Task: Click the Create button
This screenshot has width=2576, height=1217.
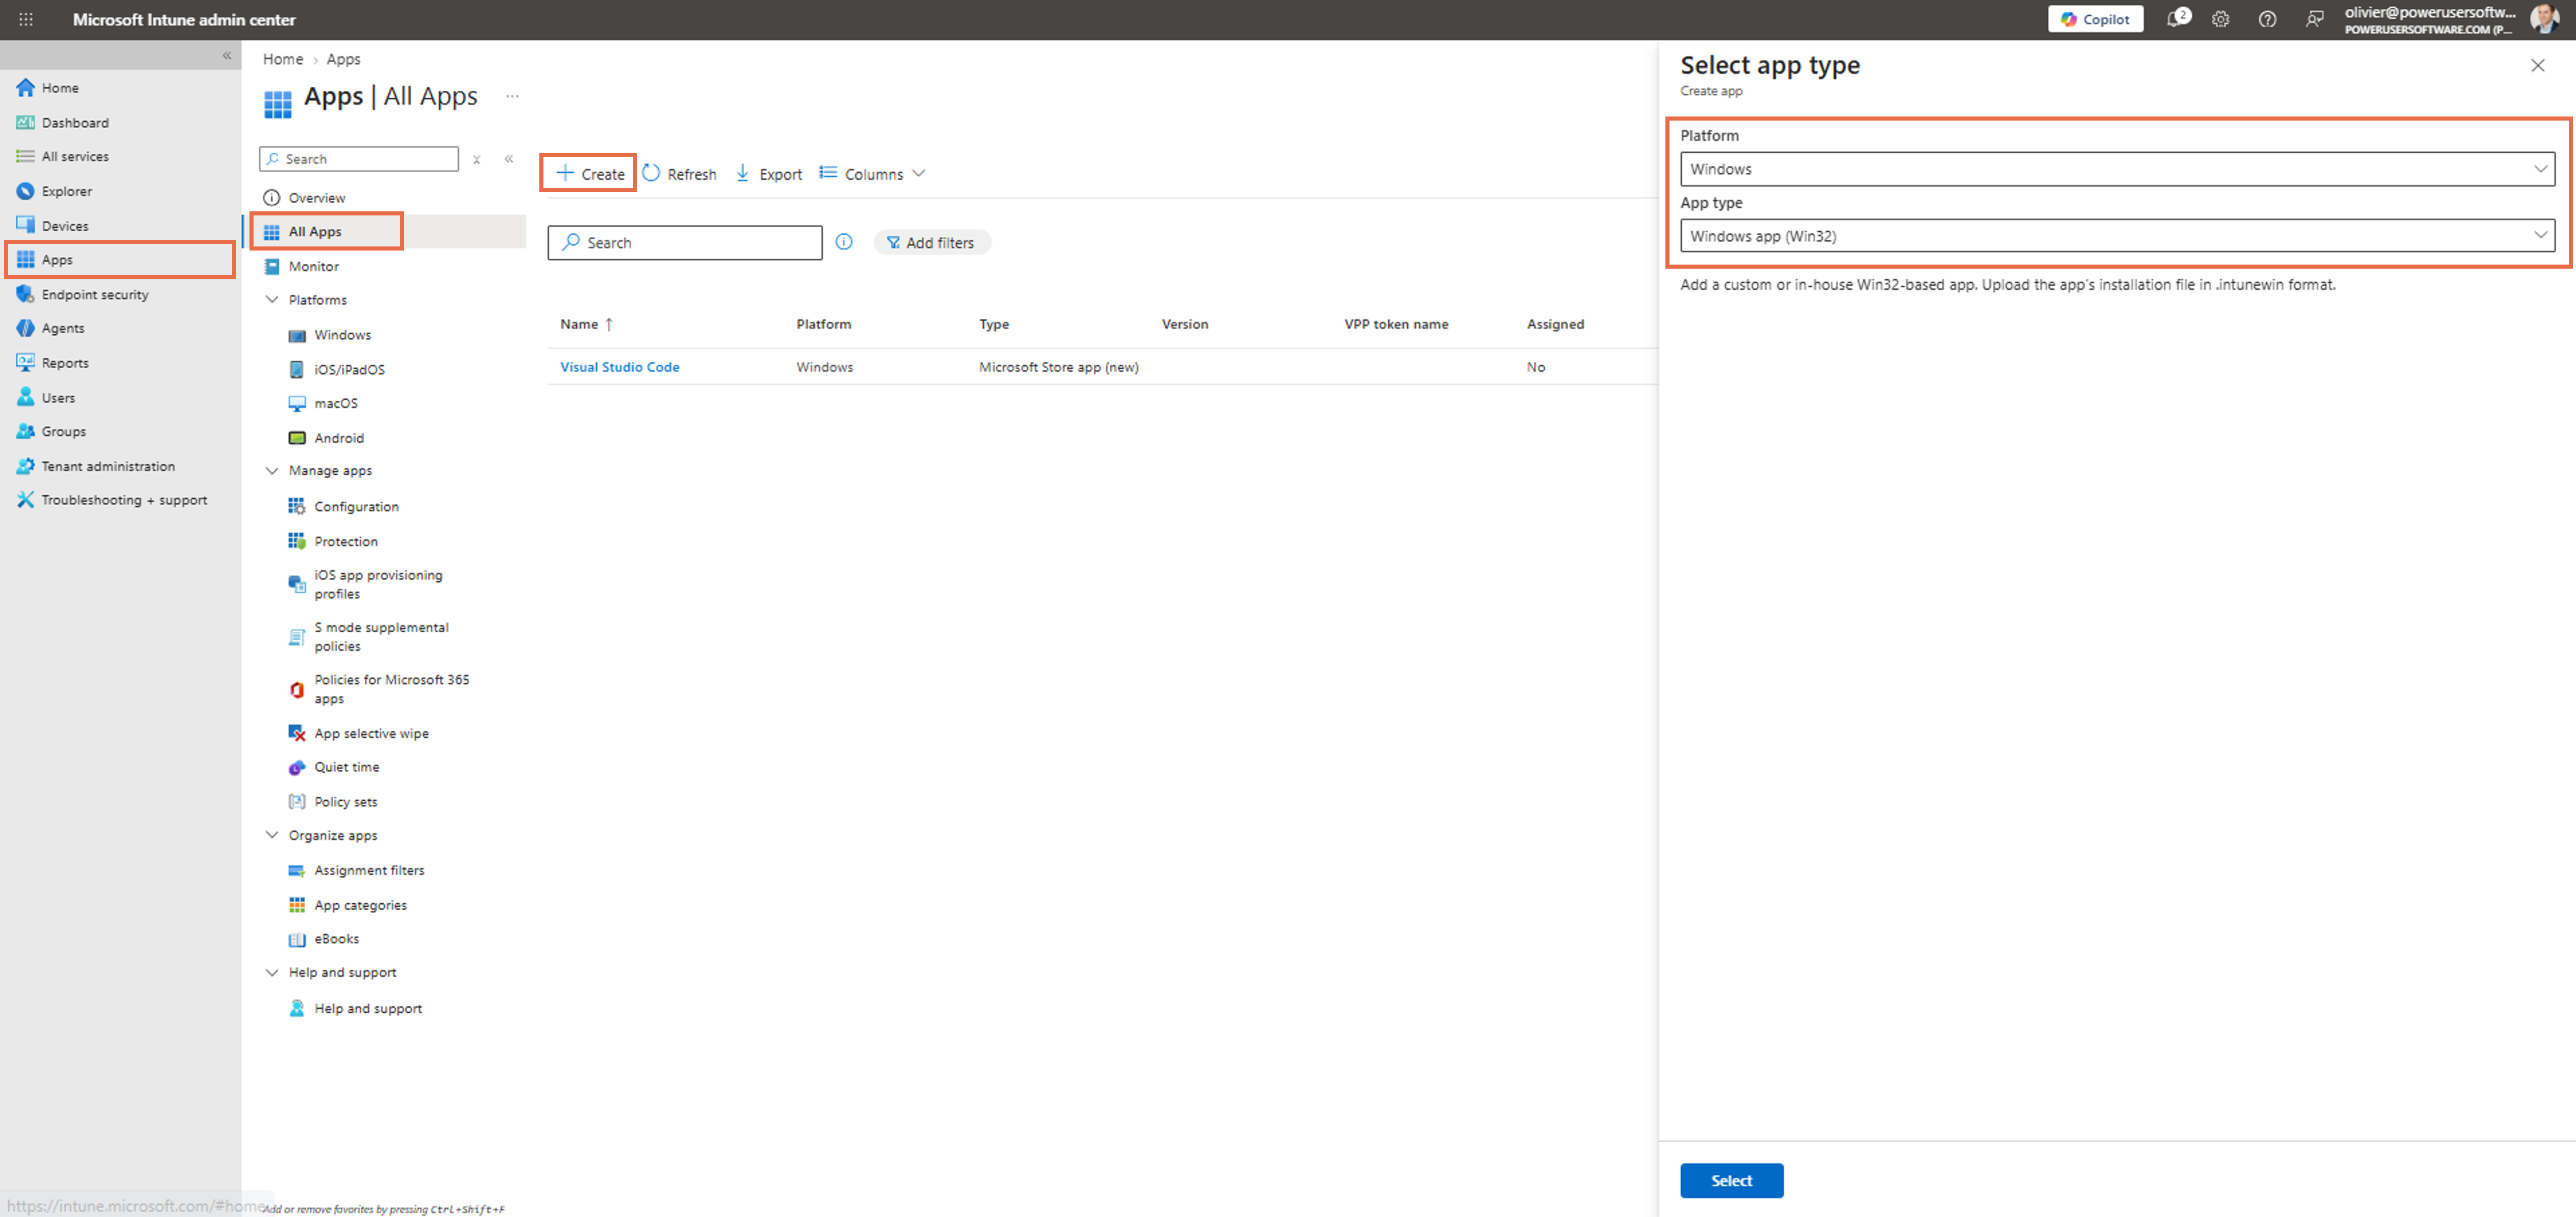Action: click(589, 174)
